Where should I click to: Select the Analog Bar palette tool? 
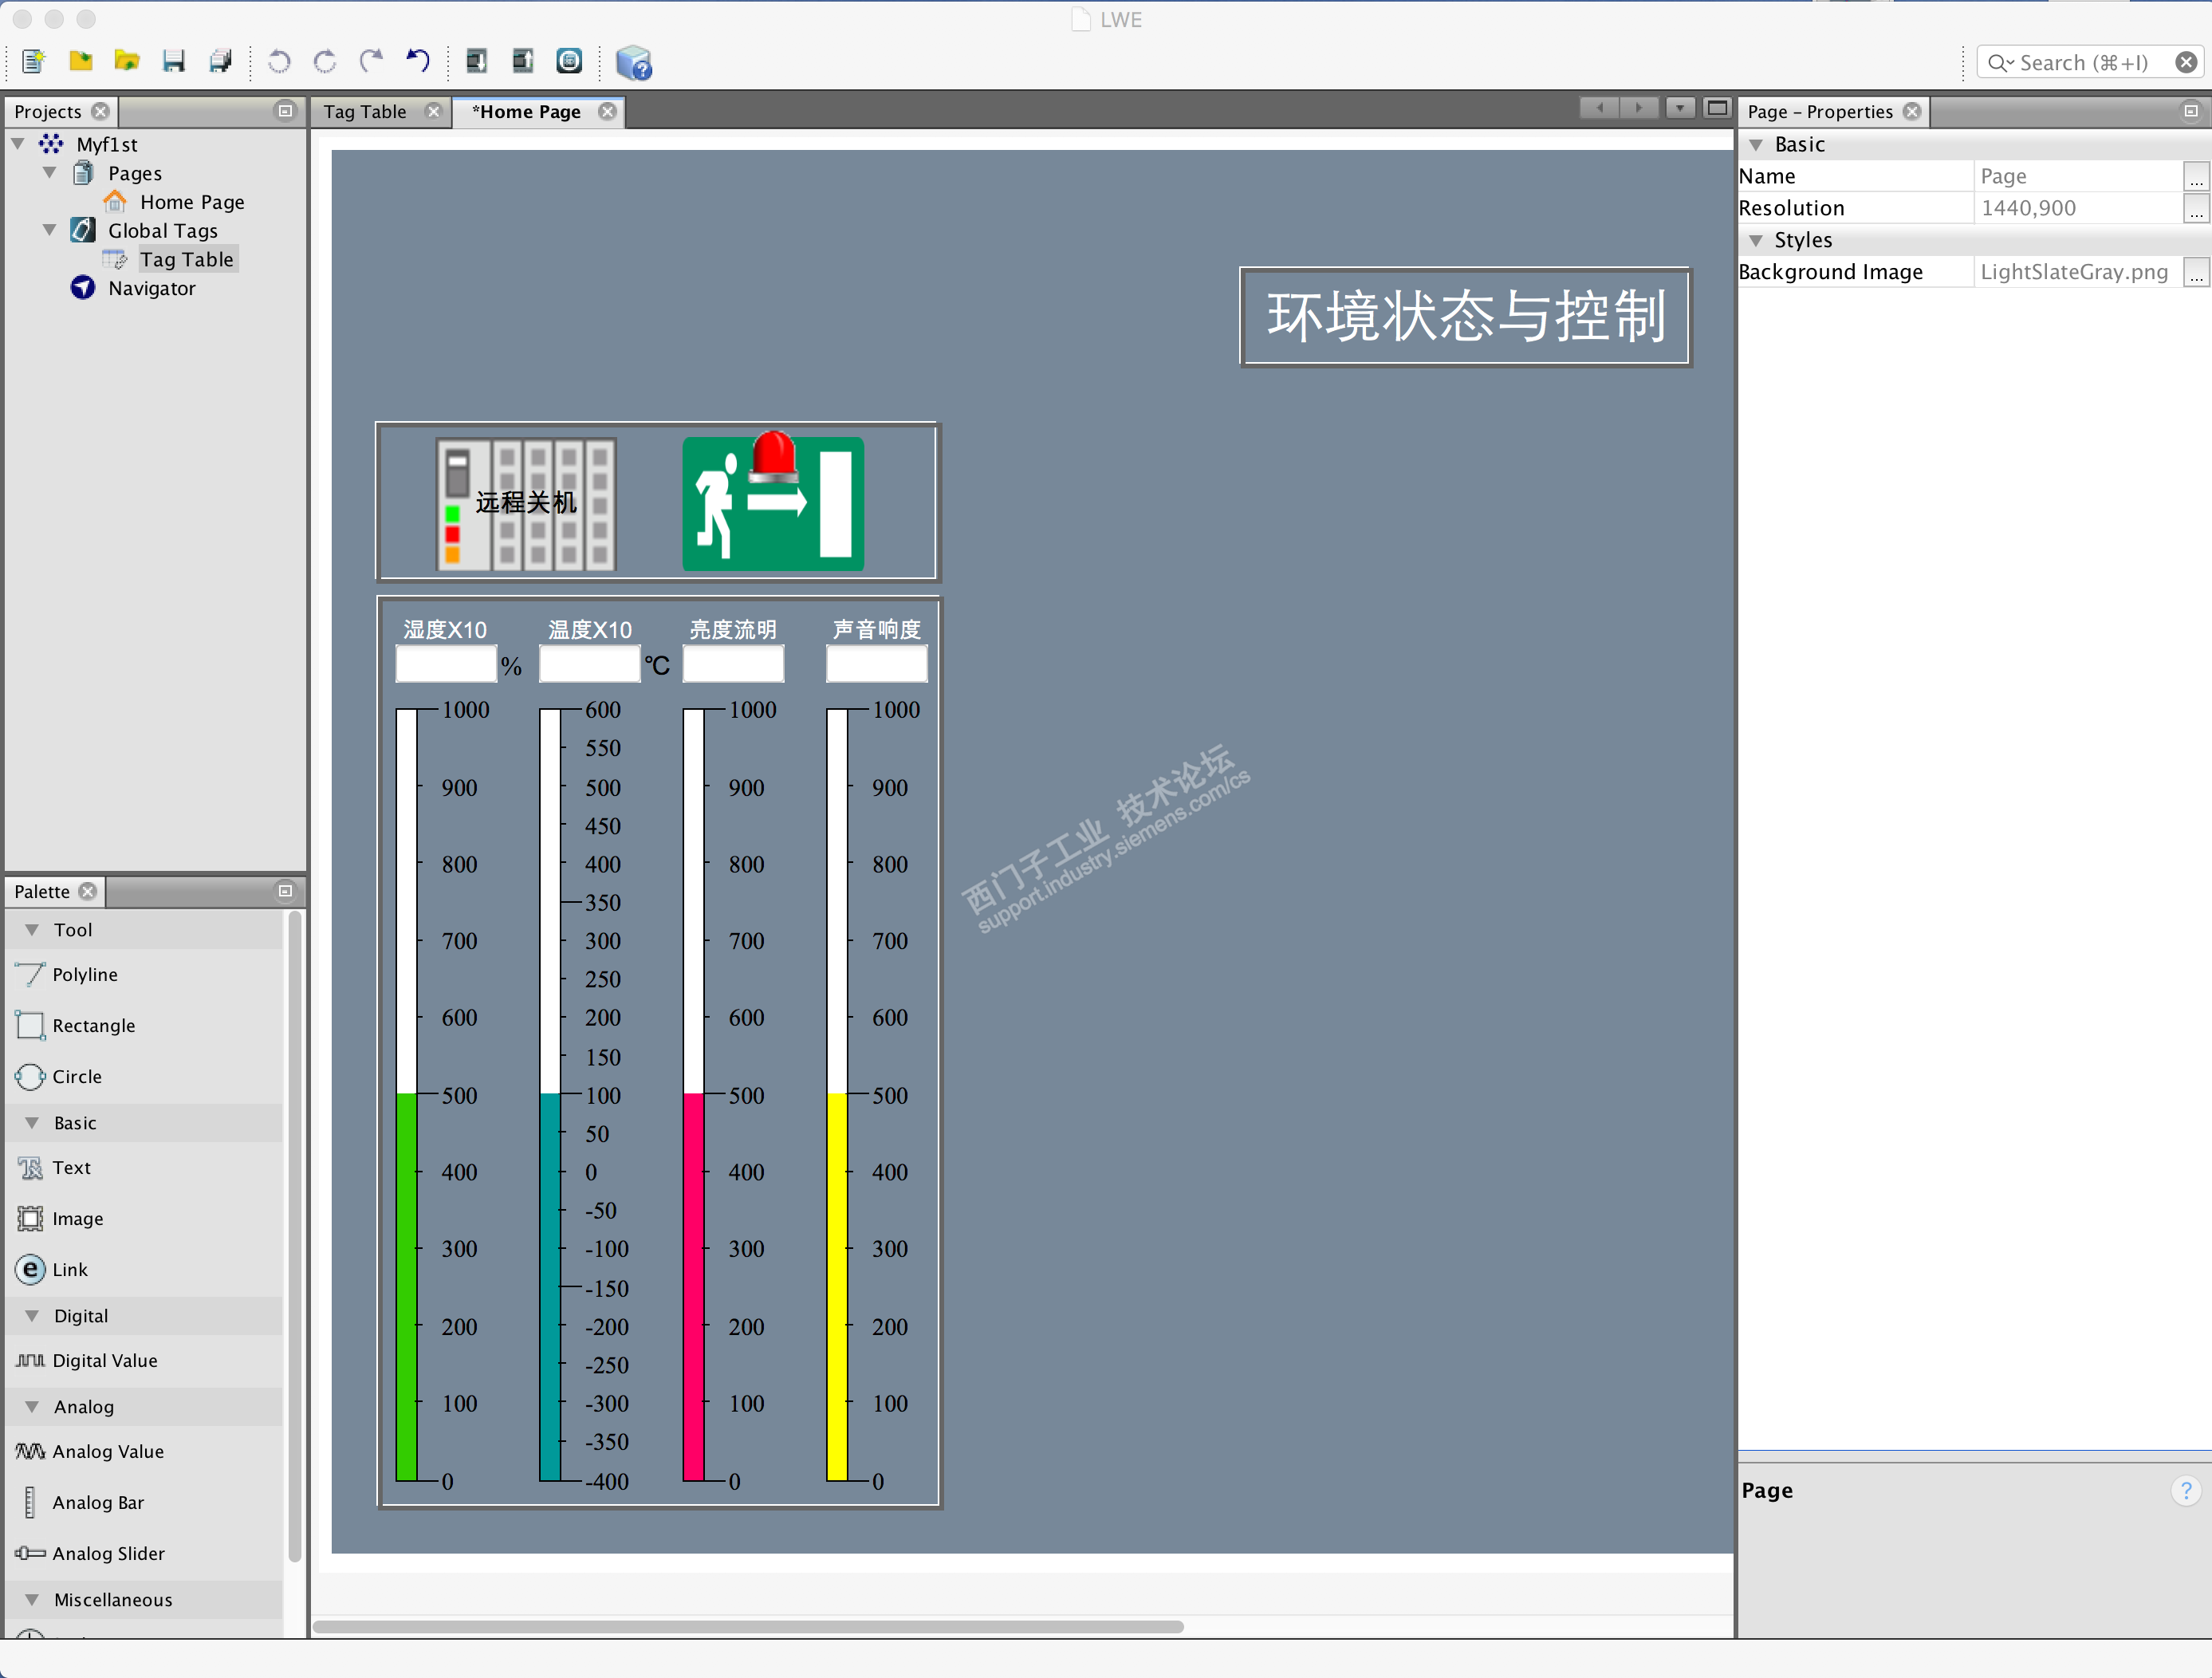(x=97, y=1502)
